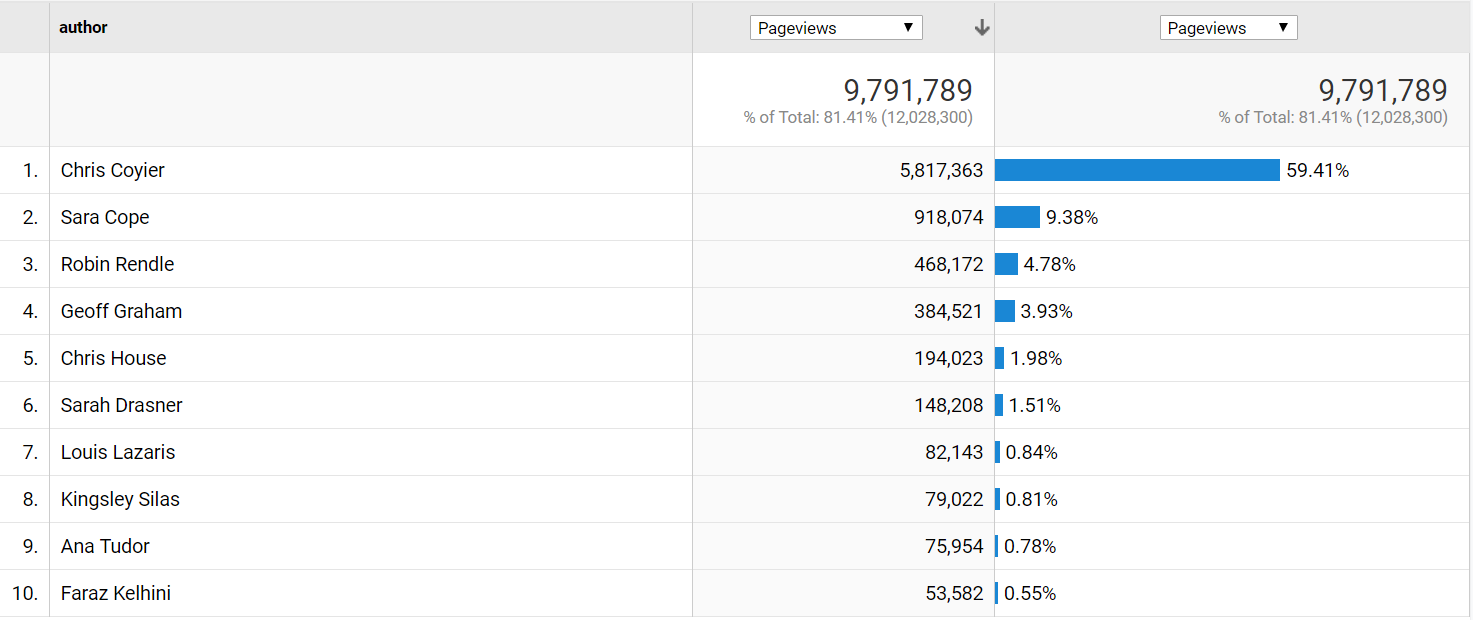This screenshot has width=1473, height=620.
Task: Click pageviews value 75,954
Action: coord(954,546)
